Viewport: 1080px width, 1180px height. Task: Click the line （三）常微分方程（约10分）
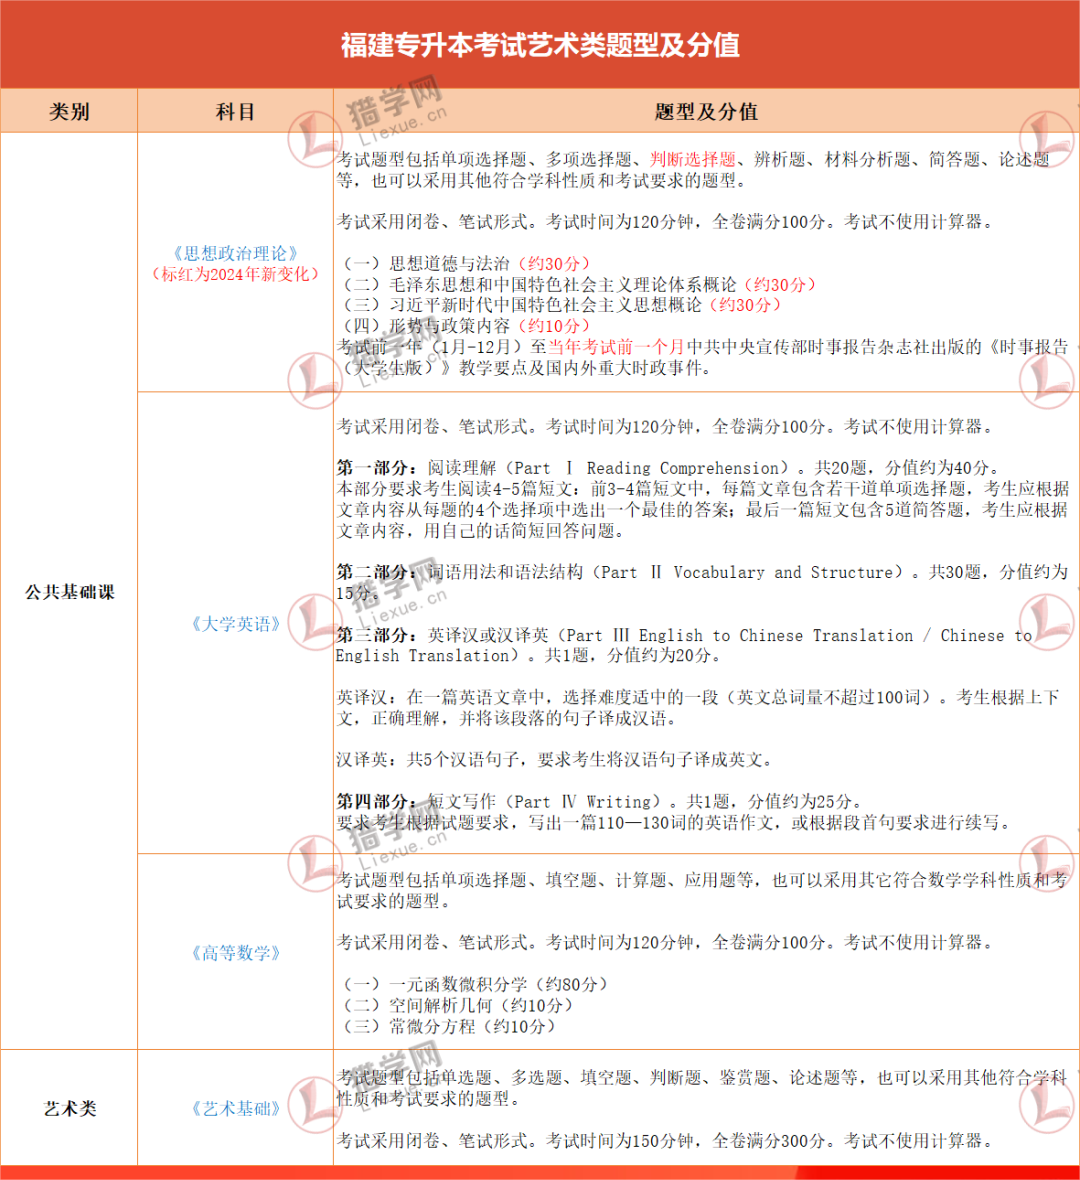[x=450, y=1026]
